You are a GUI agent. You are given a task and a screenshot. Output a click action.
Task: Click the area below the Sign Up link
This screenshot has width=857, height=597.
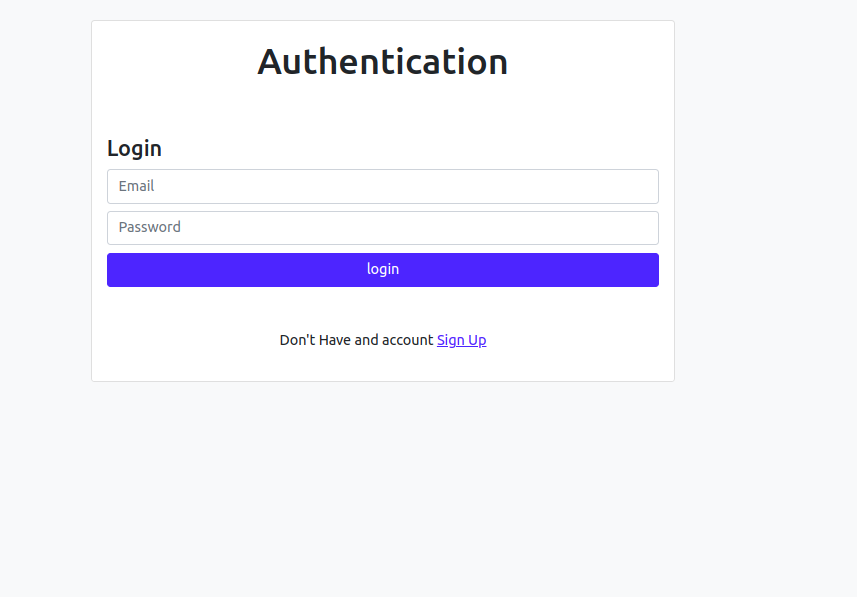click(x=383, y=365)
